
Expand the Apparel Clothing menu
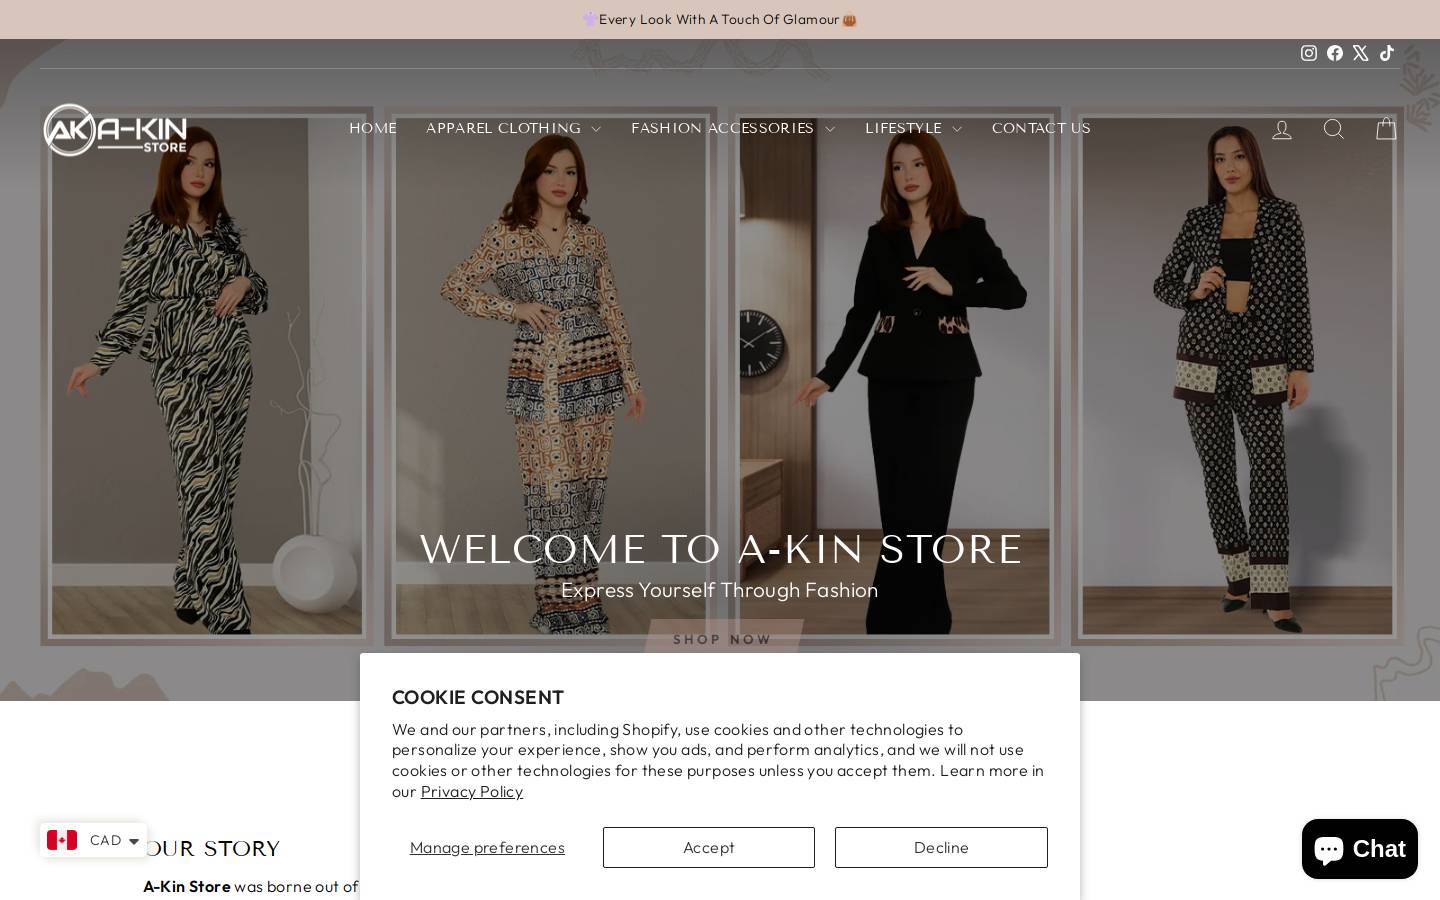[x=513, y=128]
